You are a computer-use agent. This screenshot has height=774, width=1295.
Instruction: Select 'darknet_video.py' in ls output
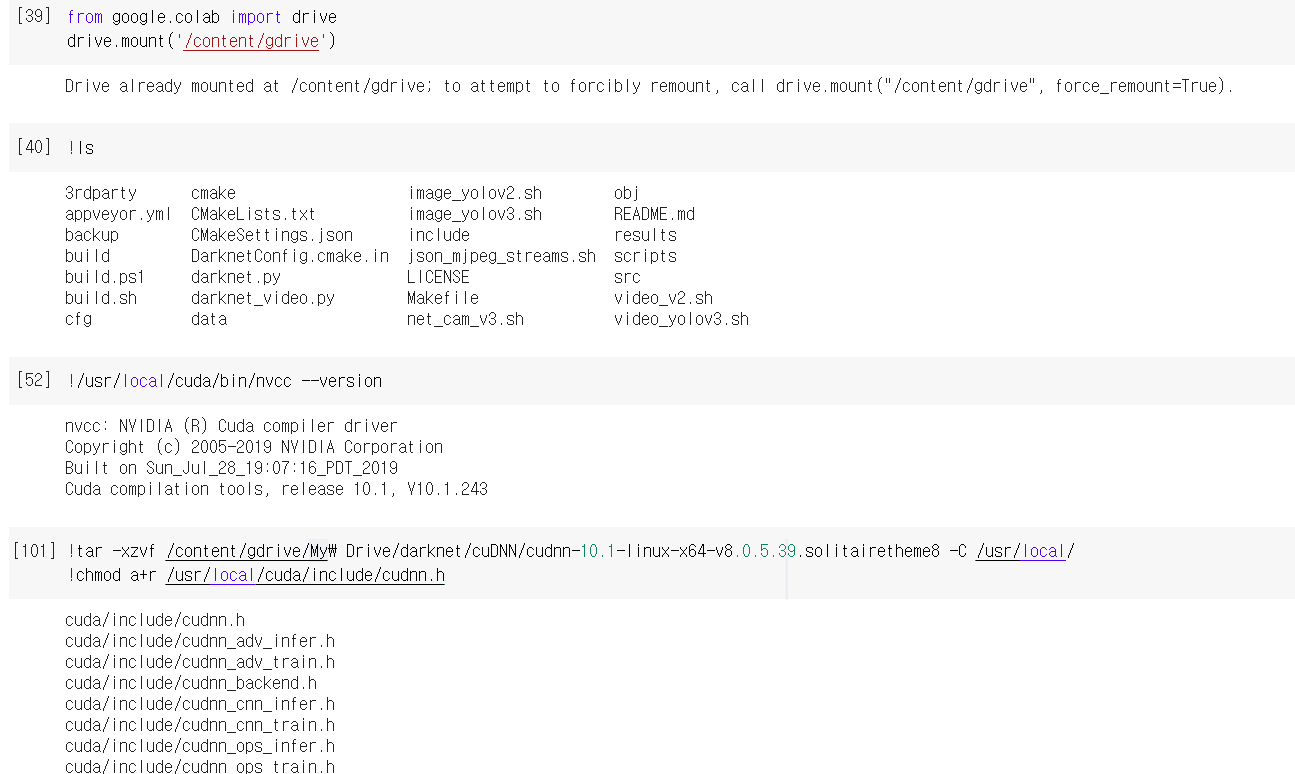point(263,298)
